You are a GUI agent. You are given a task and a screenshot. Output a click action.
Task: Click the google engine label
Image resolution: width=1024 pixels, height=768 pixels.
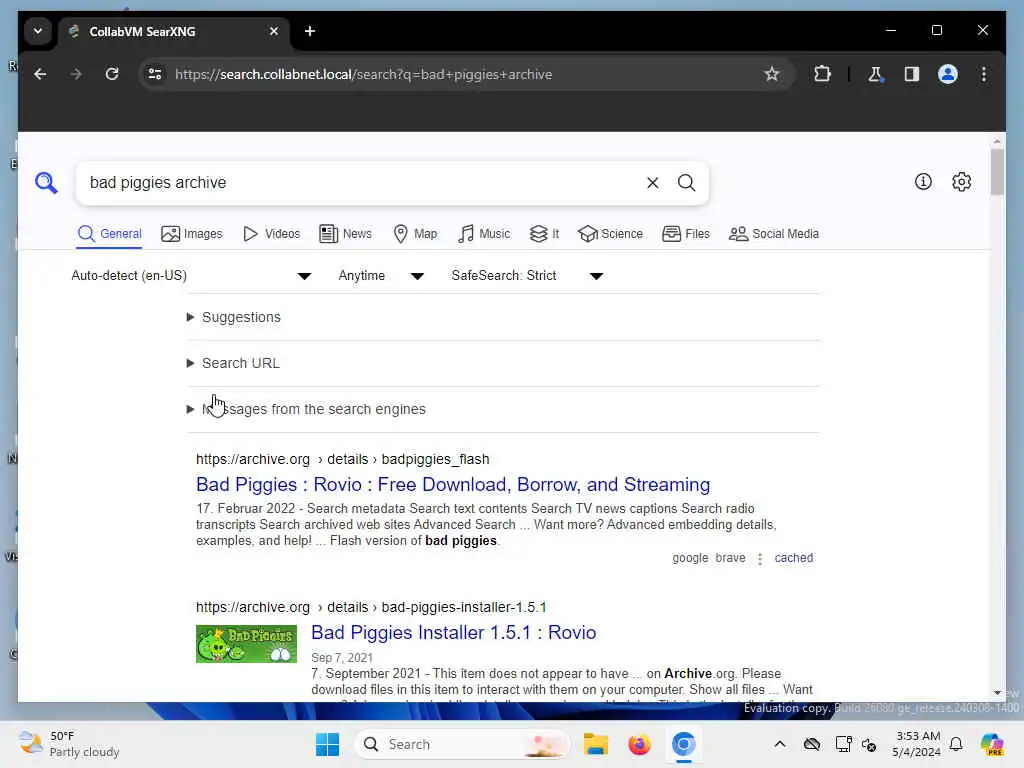pyautogui.click(x=690, y=558)
